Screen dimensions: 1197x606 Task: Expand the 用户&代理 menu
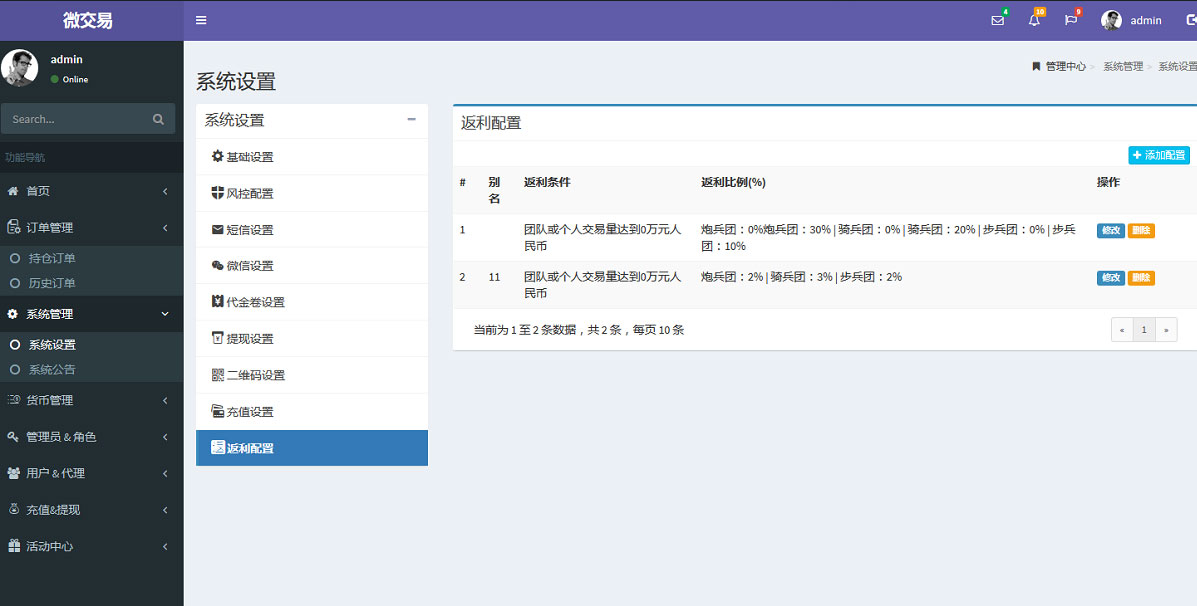[67, 473]
